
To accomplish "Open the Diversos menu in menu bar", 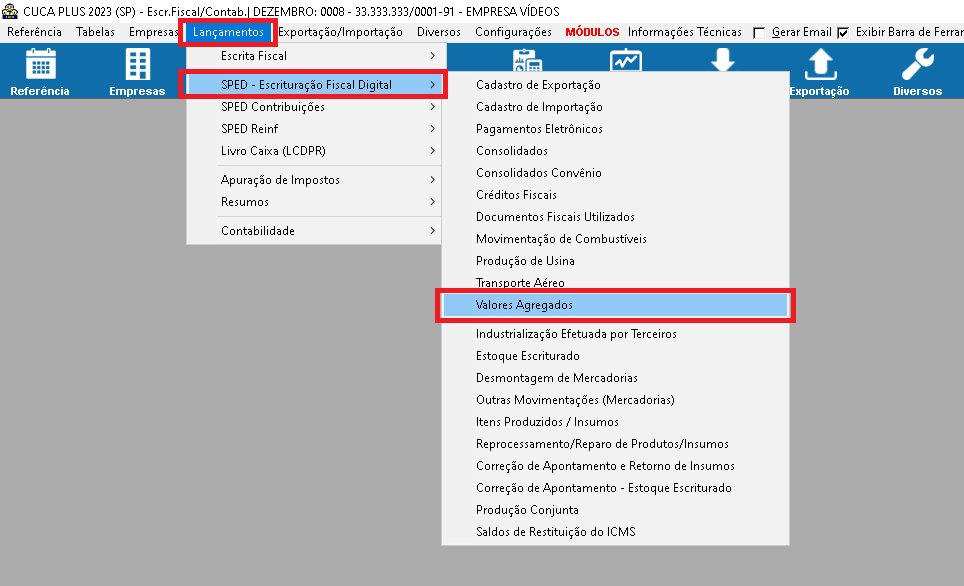I will tap(439, 32).
